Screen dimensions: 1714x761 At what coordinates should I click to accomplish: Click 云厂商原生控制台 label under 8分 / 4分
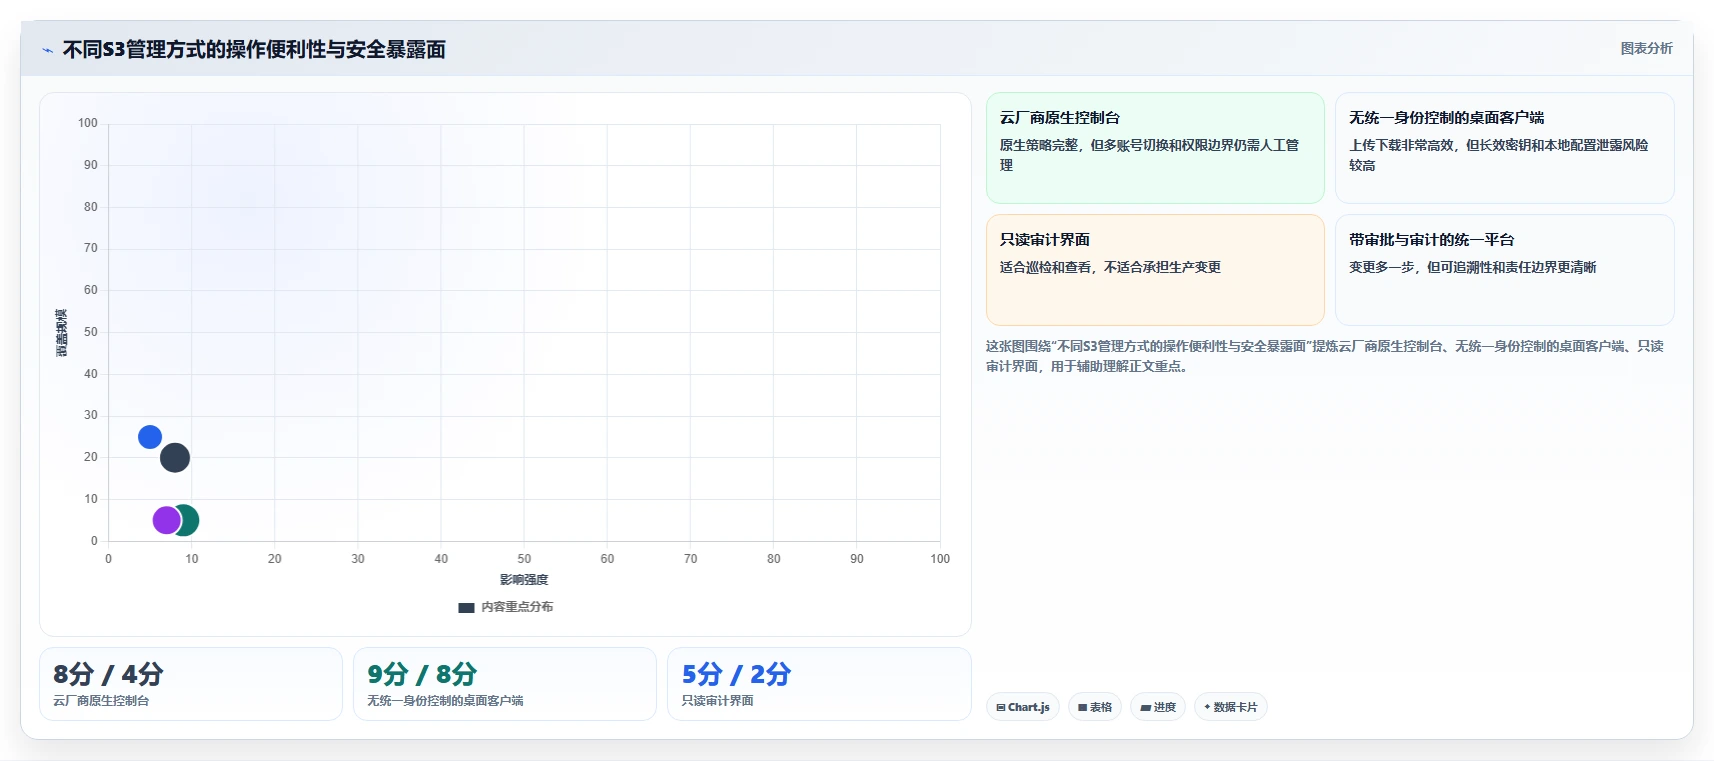tap(101, 701)
